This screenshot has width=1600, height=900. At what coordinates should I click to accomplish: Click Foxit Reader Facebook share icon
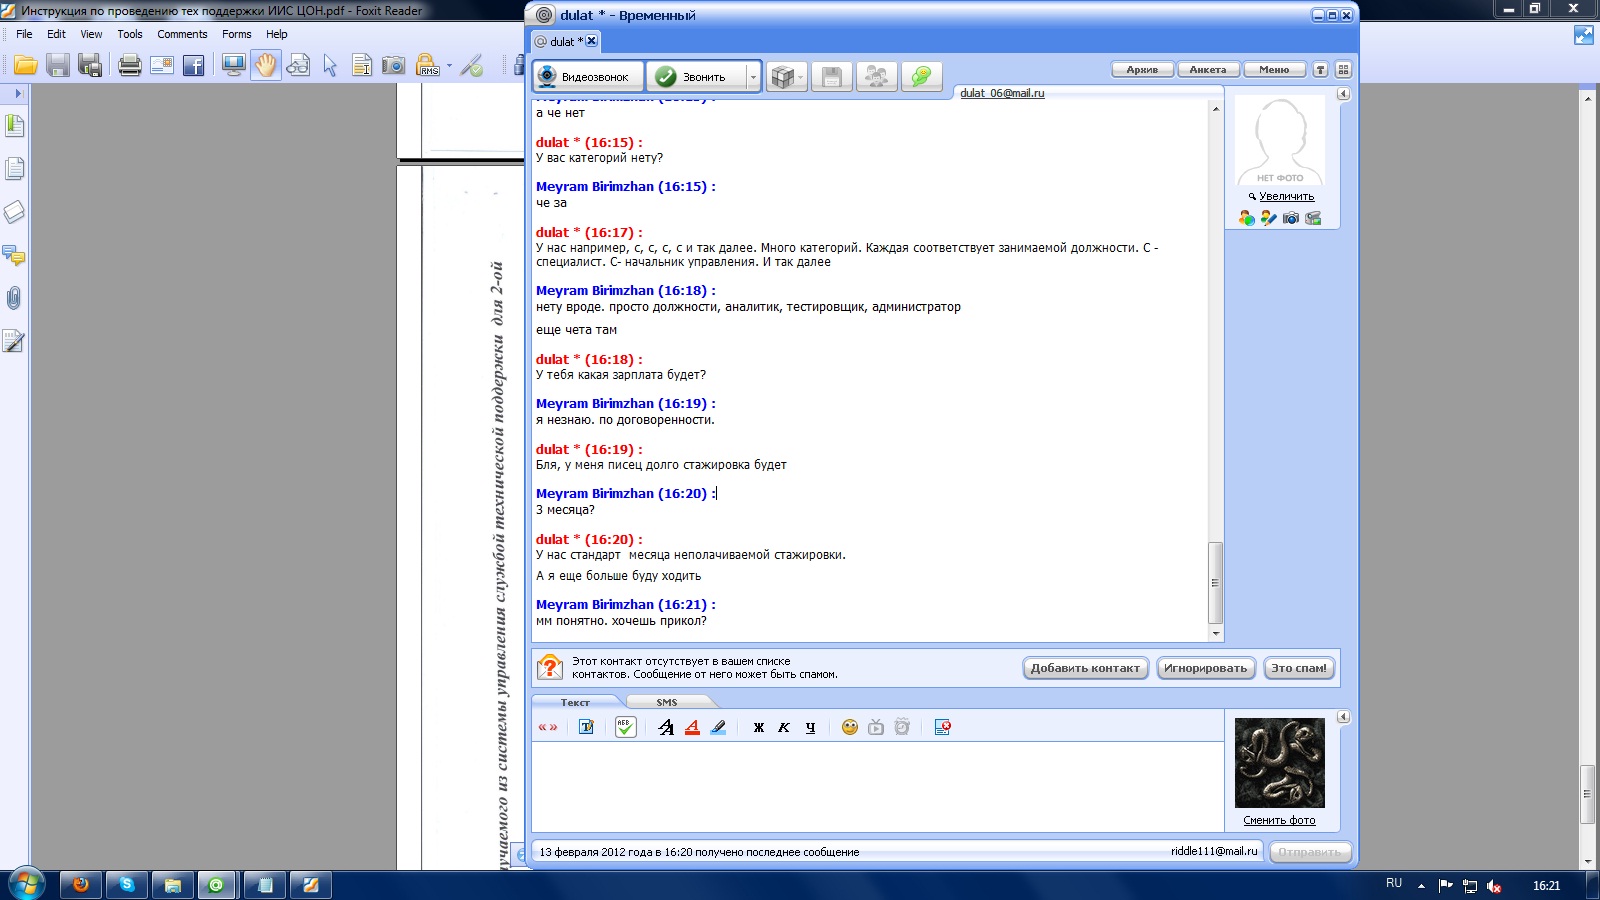point(194,66)
